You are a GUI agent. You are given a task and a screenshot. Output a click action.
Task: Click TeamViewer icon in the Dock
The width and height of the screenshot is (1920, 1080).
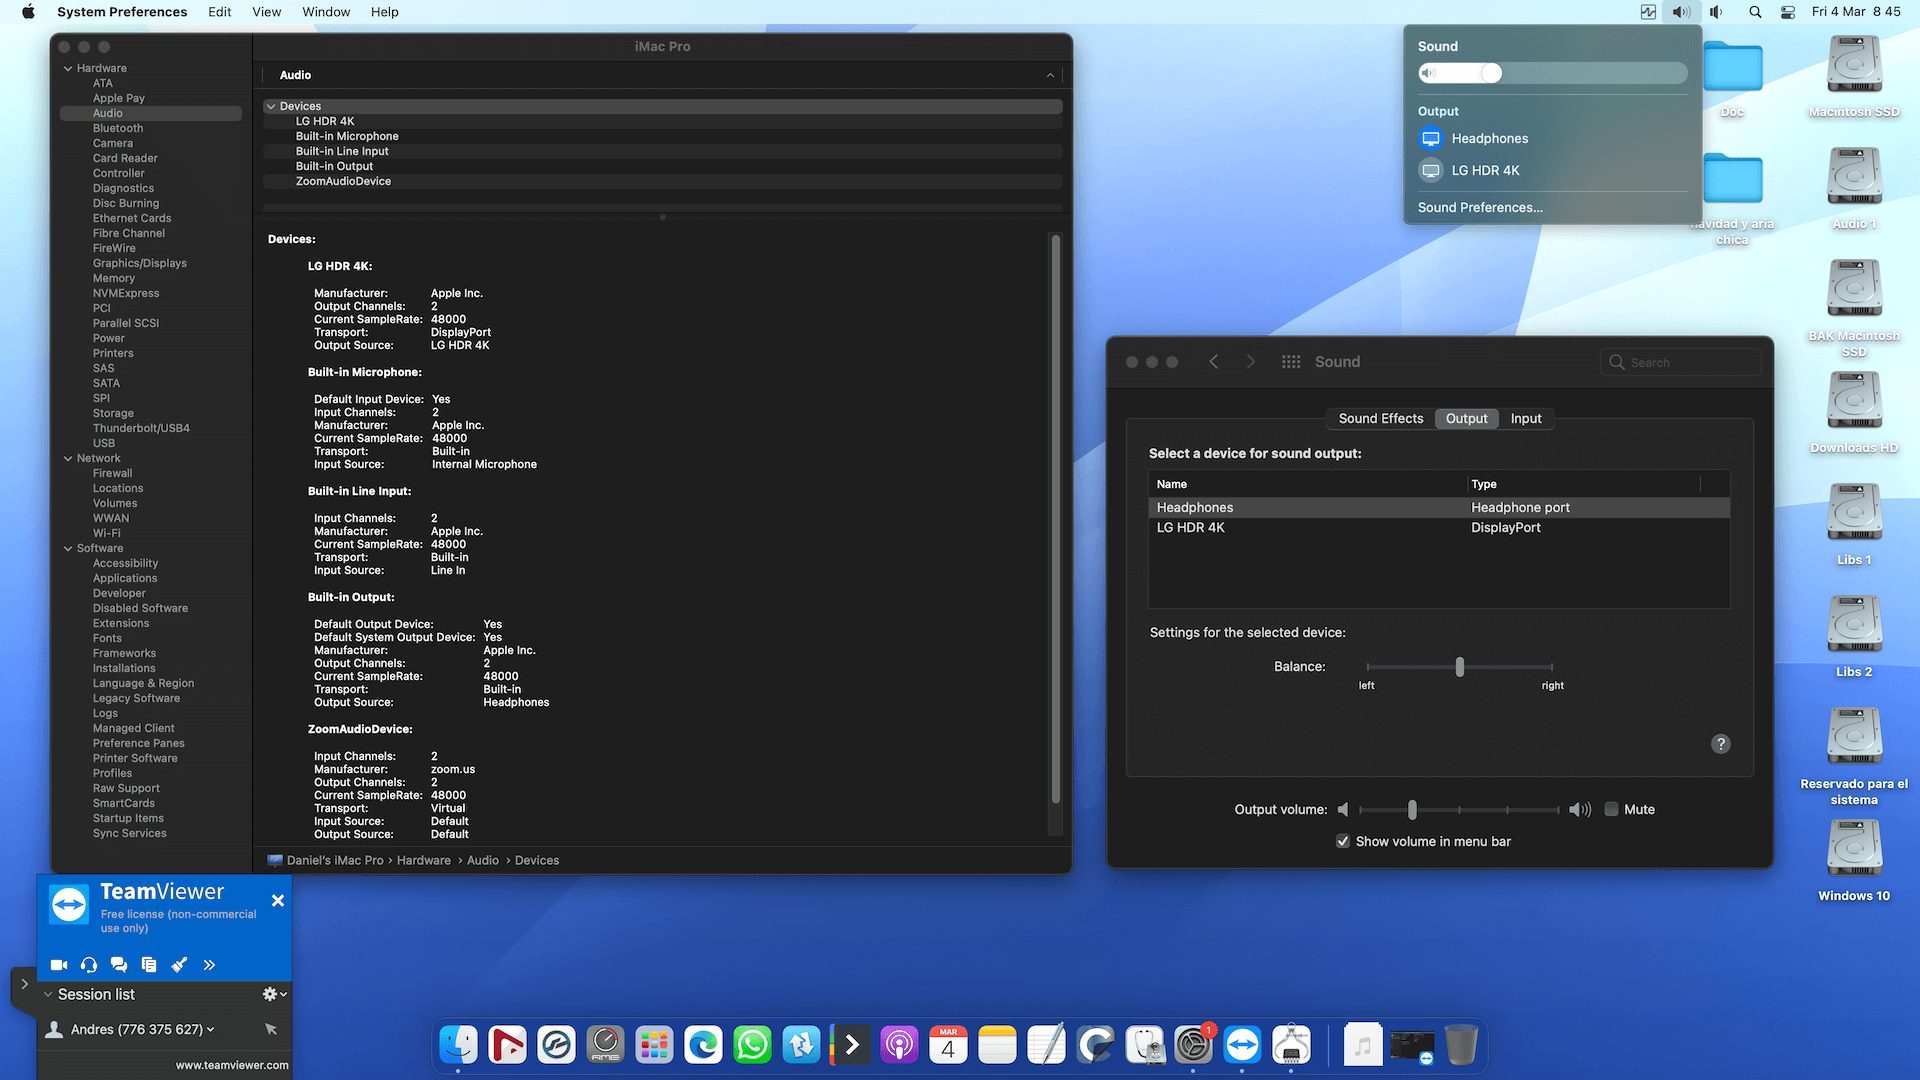pos(1243,1046)
